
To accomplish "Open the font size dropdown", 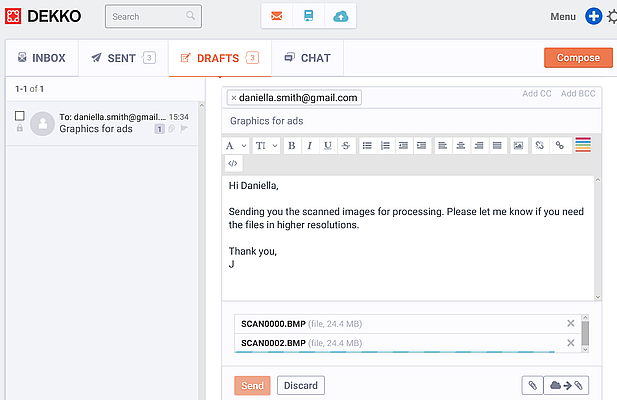I will (266, 145).
